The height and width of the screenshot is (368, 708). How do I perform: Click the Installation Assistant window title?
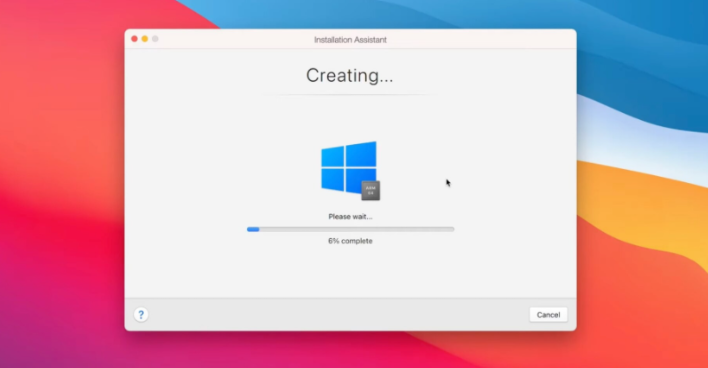[x=350, y=40]
